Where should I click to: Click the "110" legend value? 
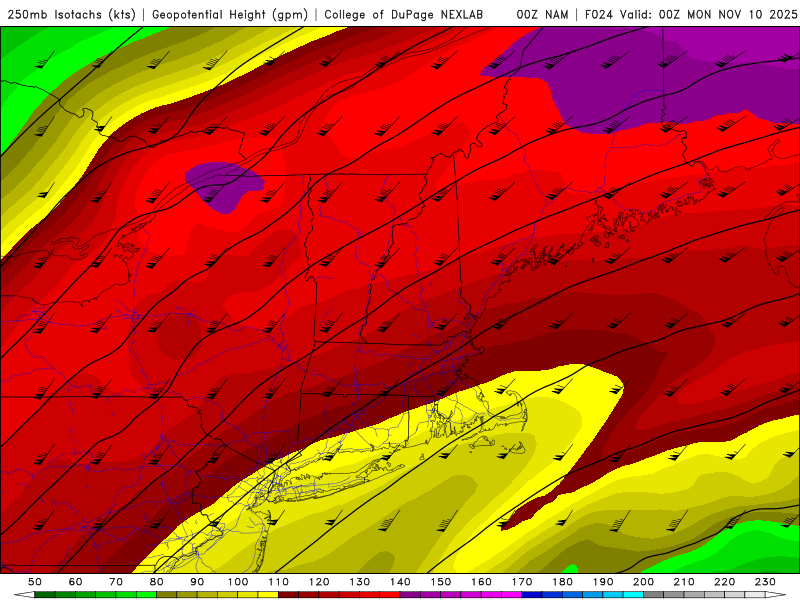click(279, 582)
